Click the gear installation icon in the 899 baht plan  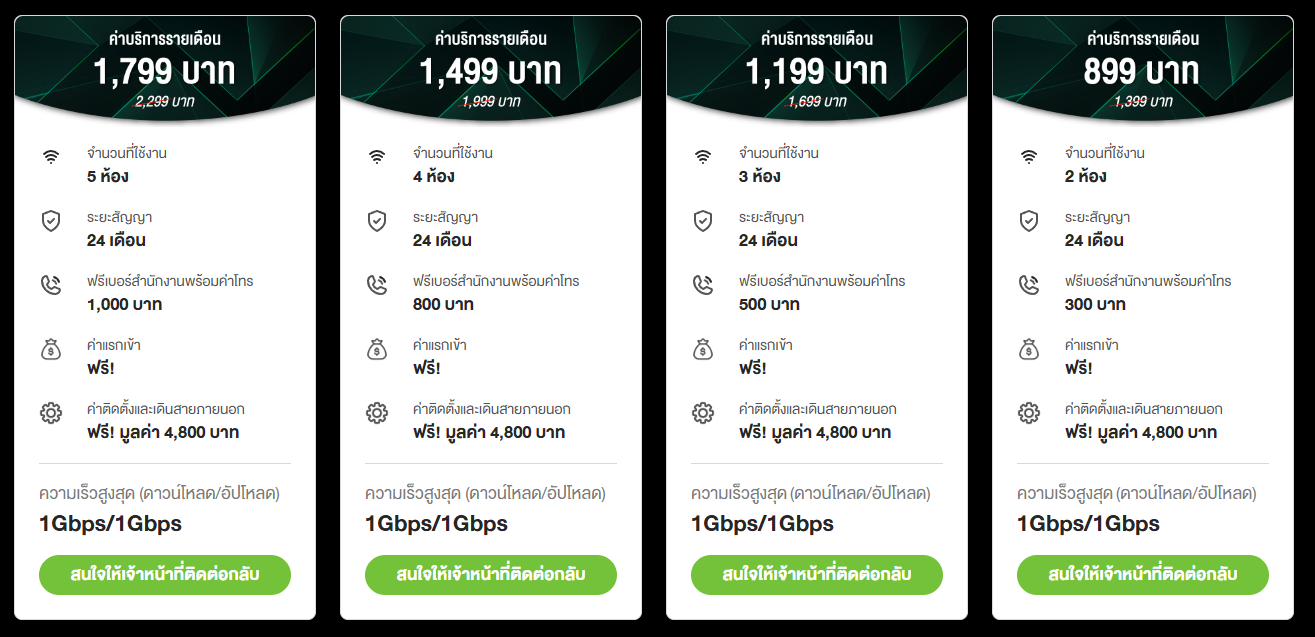tap(1029, 413)
